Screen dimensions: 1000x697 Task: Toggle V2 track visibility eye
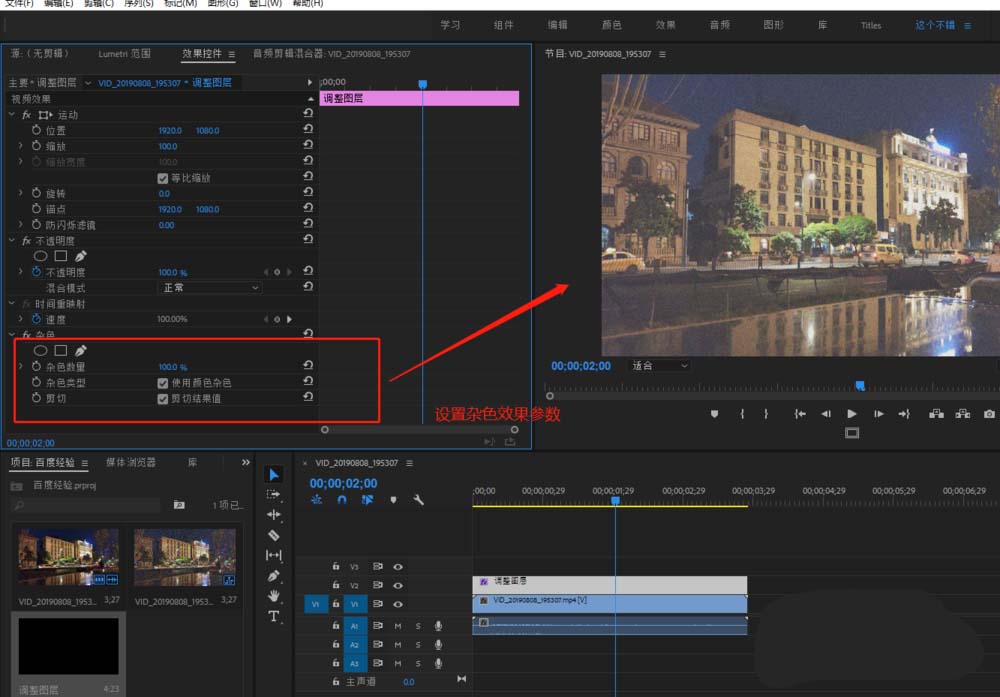(398, 585)
